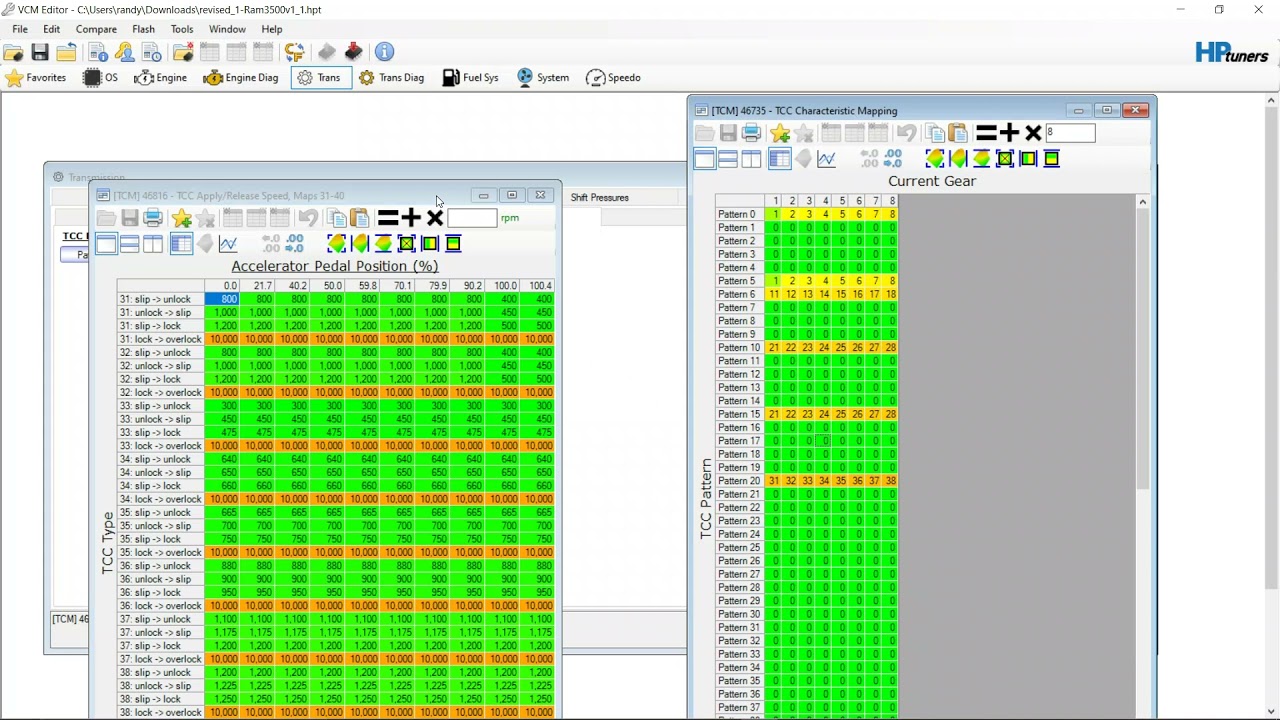Open the file info document icon

coord(98,52)
